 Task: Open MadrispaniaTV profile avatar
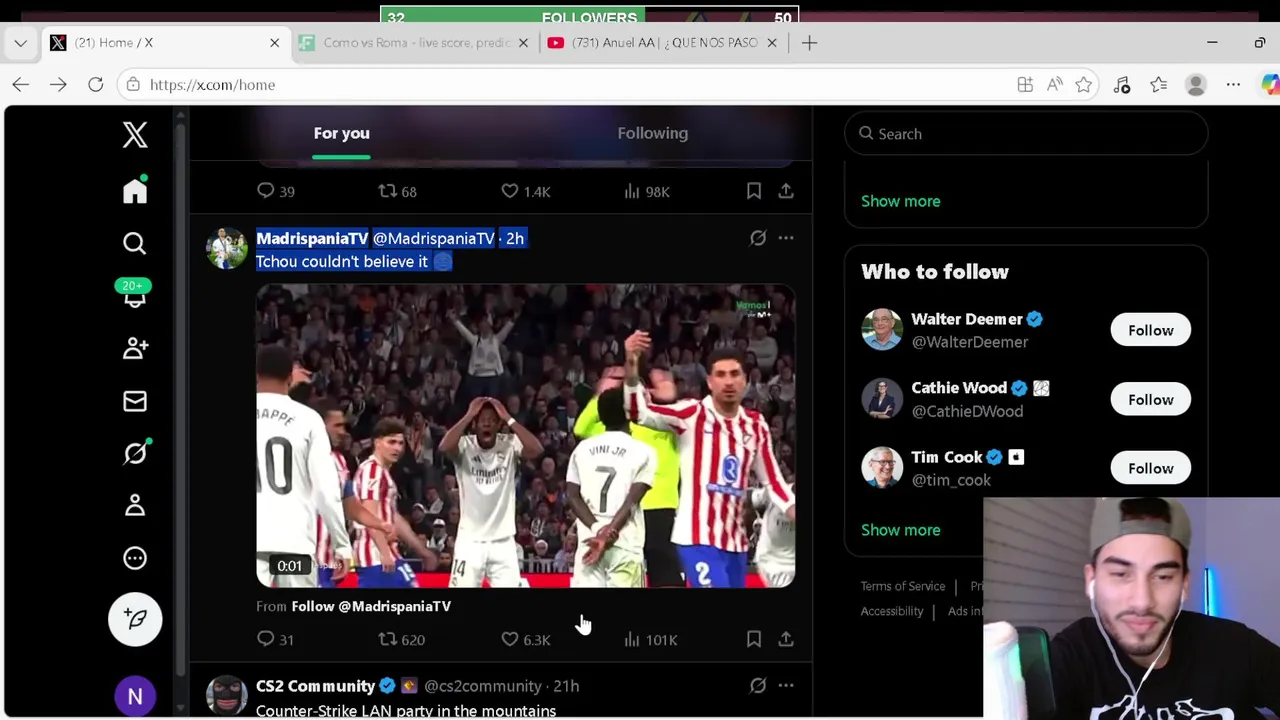[x=227, y=248]
